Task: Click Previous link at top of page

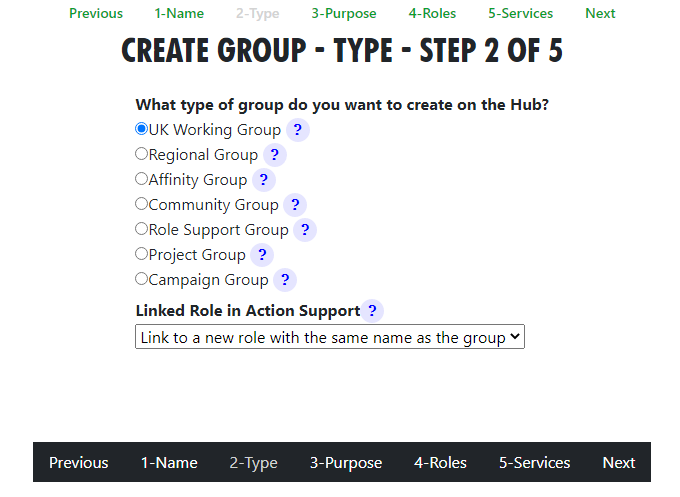Action: tap(96, 13)
